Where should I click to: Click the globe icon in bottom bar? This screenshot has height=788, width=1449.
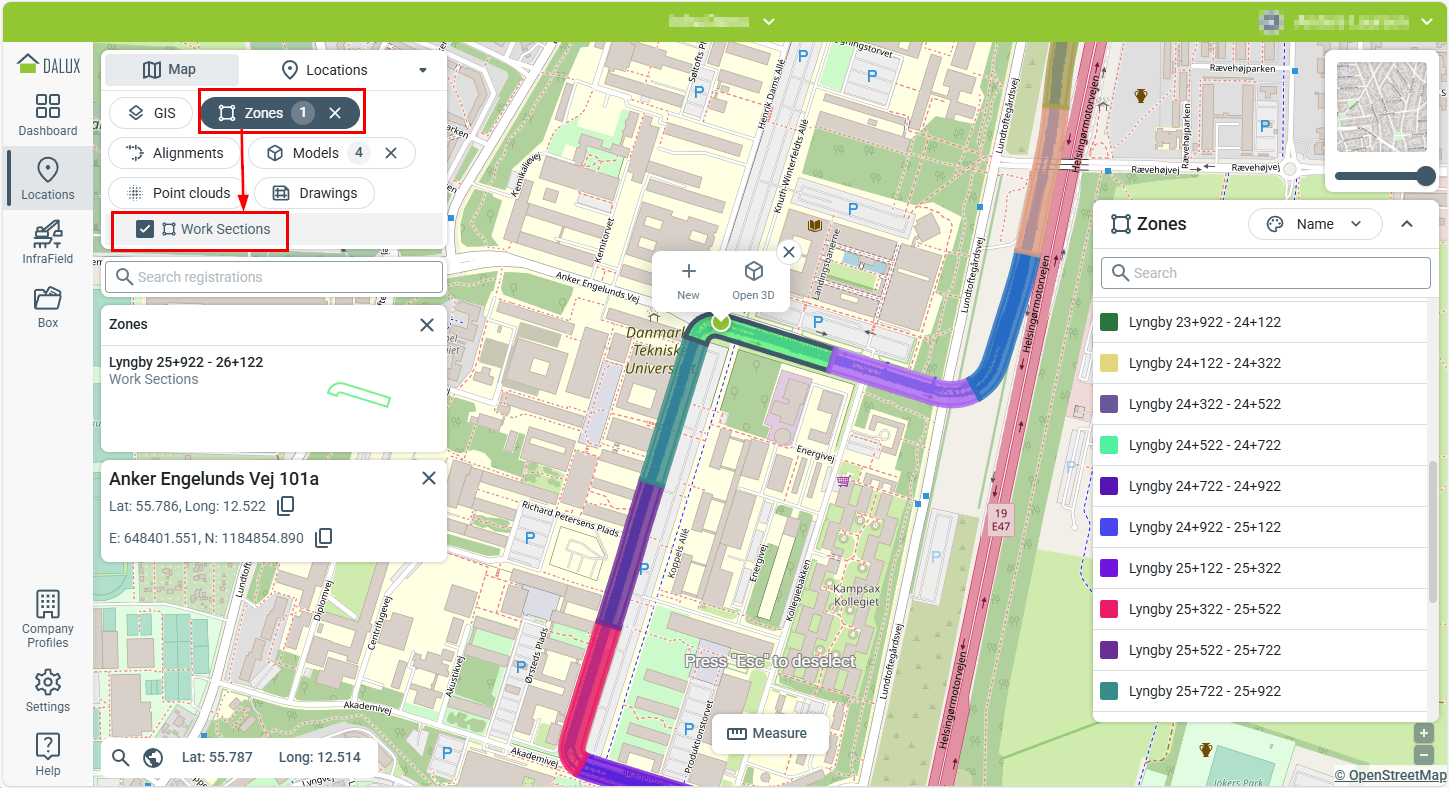(x=153, y=757)
